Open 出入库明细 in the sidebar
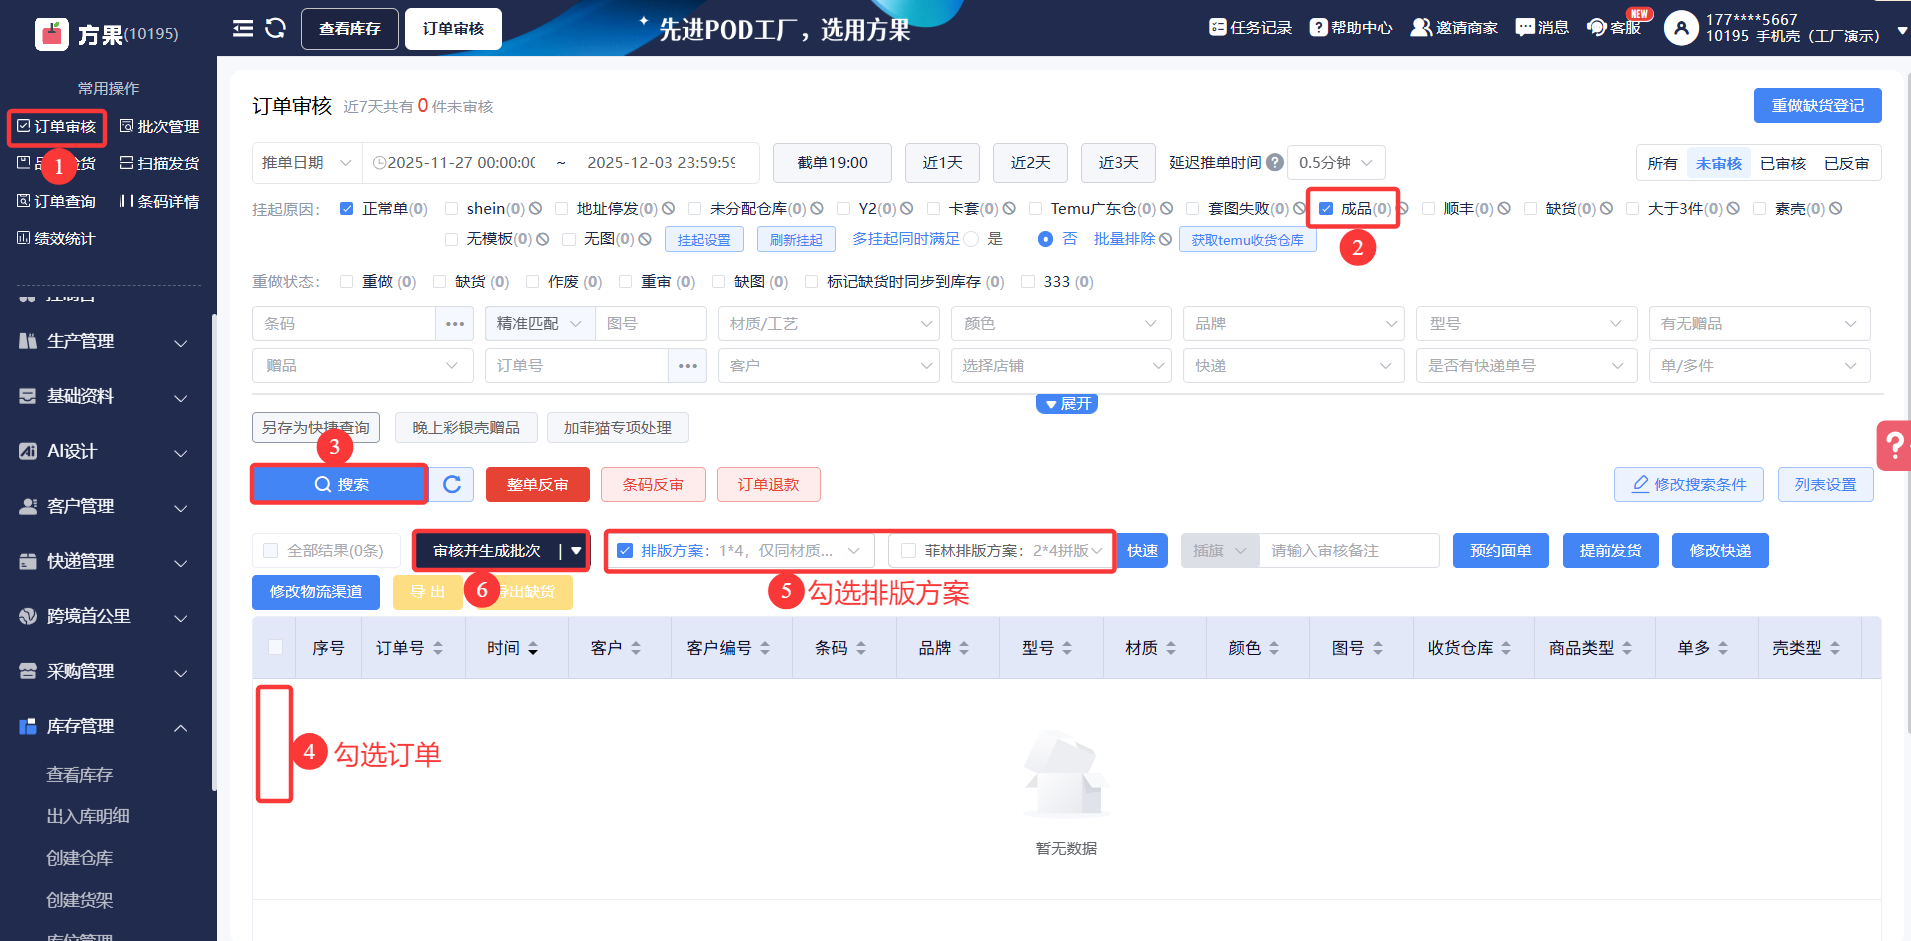This screenshot has width=1911, height=941. [x=88, y=817]
